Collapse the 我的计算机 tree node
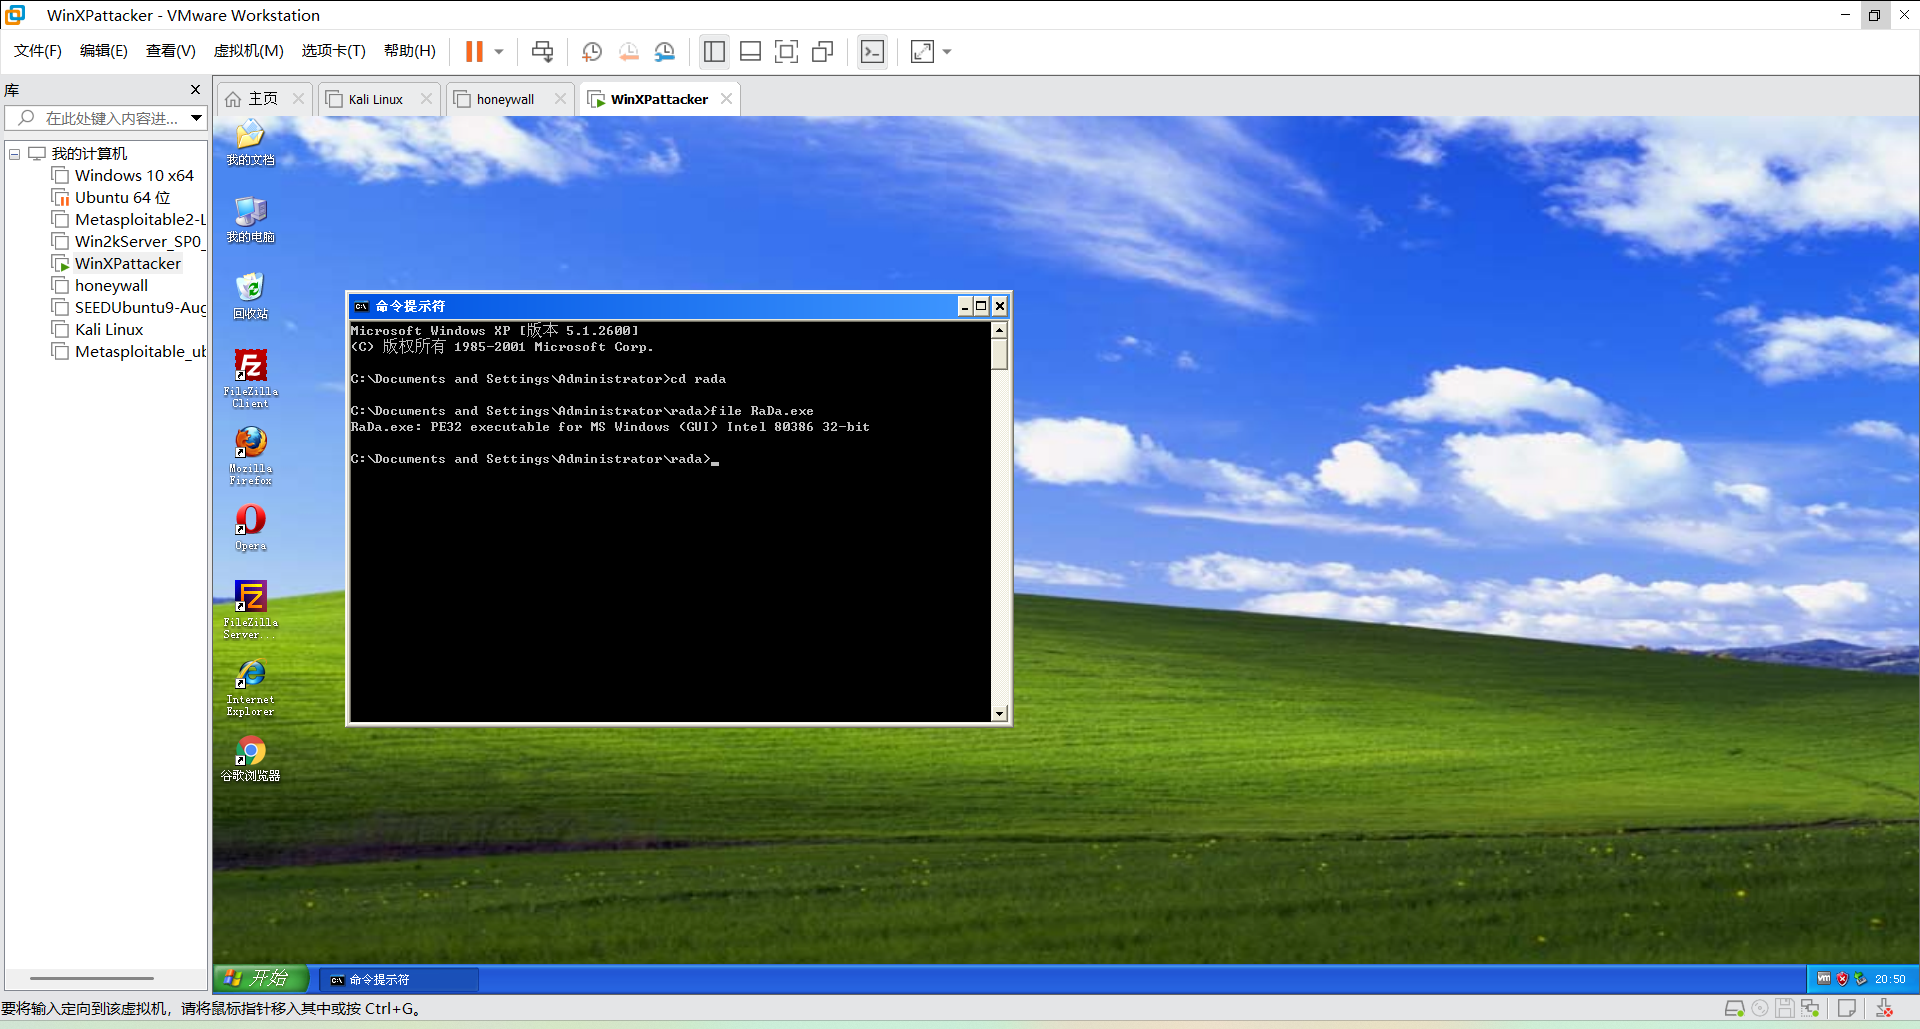Screen dimensions: 1920x1029 coord(14,154)
